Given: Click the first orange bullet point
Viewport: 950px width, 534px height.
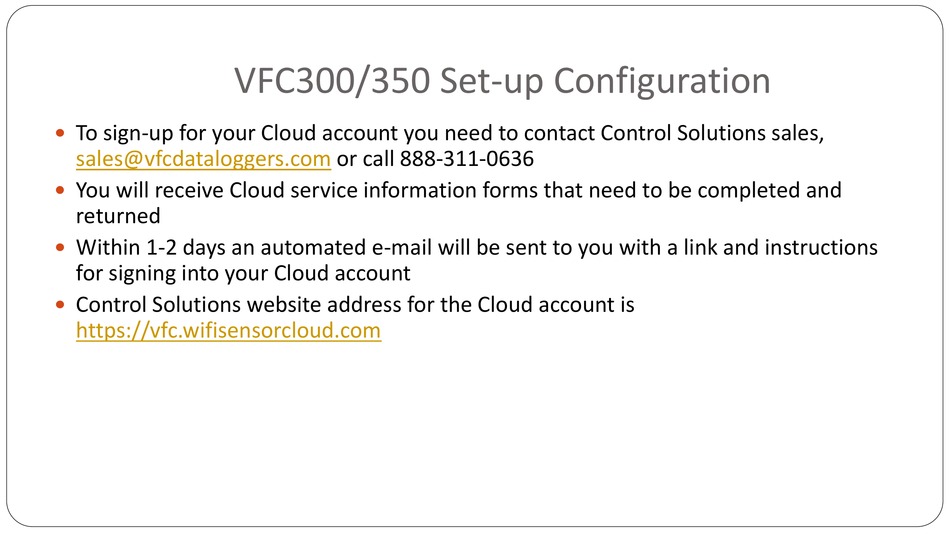Looking at the screenshot, I should tap(59, 133).
